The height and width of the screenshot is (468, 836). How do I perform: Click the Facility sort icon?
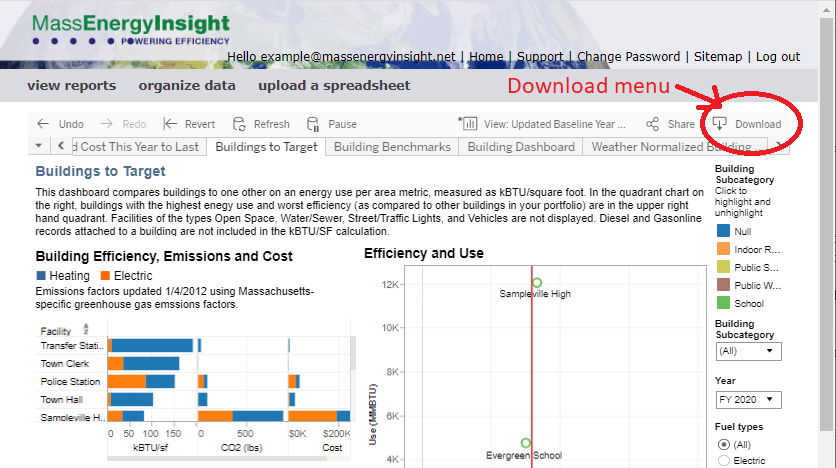(x=86, y=329)
